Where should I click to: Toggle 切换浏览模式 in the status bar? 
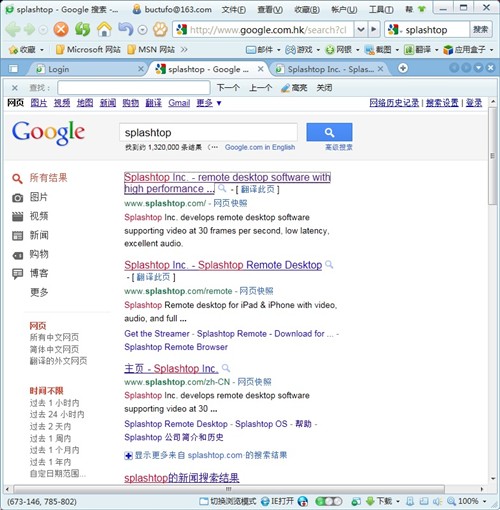click(x=228, y=501)
